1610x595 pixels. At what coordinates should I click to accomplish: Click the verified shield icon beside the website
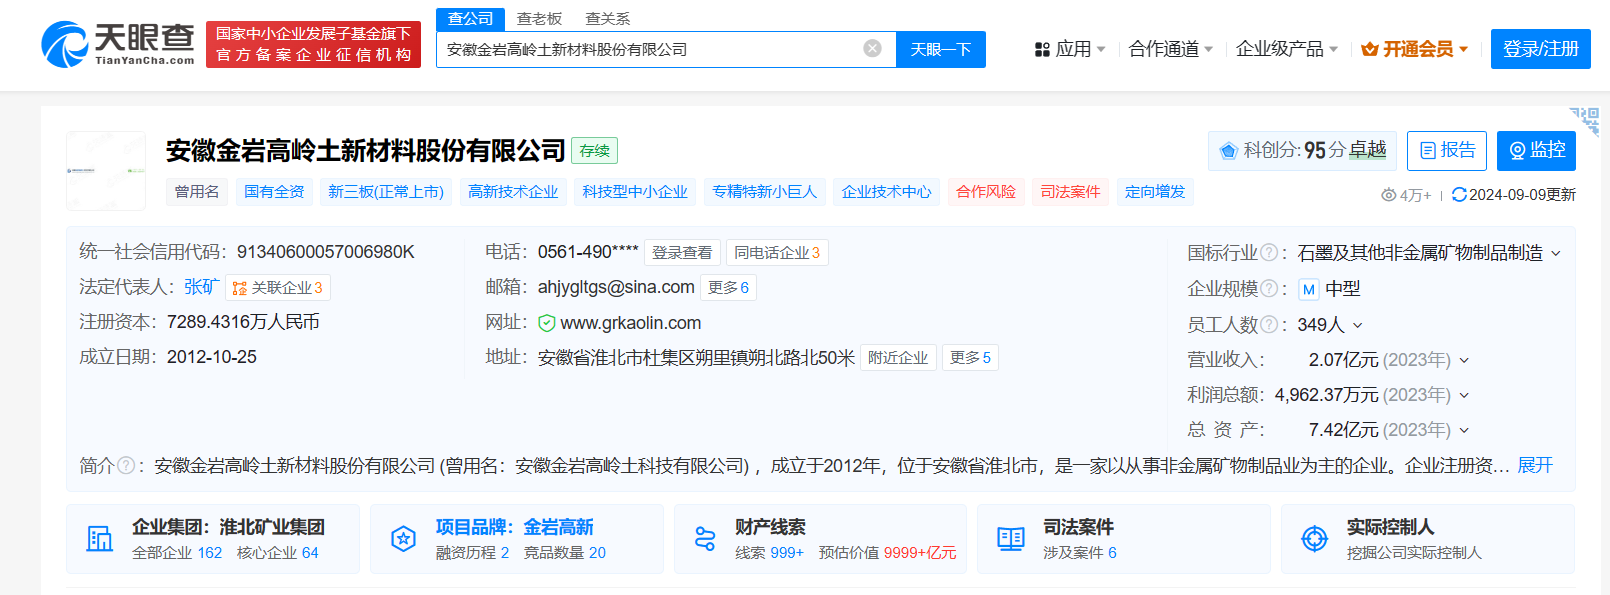pyautogui.click(x=547, y=323)
